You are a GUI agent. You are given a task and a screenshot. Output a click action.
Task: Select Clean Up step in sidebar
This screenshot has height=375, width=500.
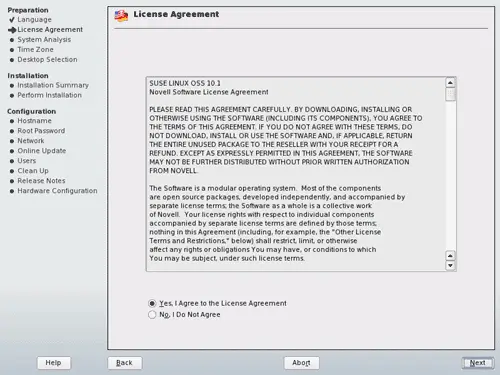coord(33,171)
